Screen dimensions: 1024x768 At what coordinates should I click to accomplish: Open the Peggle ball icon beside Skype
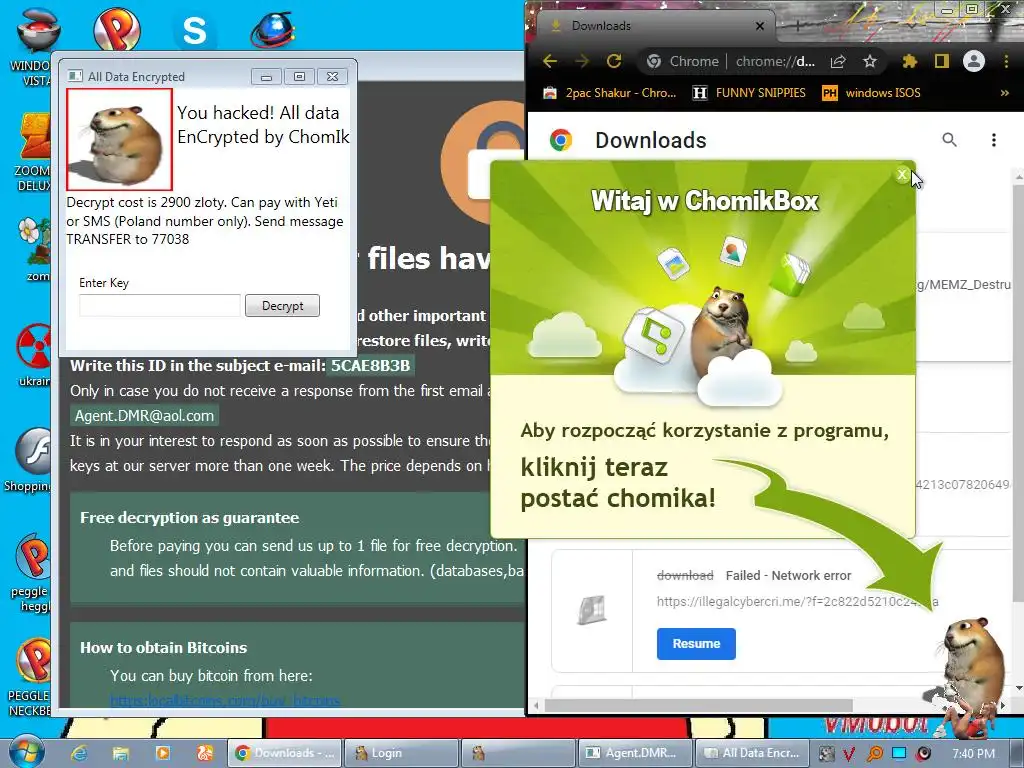coord(117,29)
